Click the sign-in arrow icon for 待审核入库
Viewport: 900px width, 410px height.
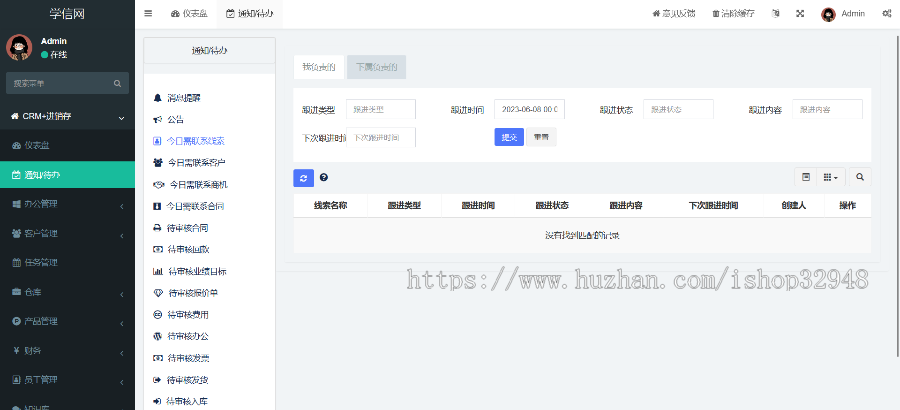click(x=157, y=401)
